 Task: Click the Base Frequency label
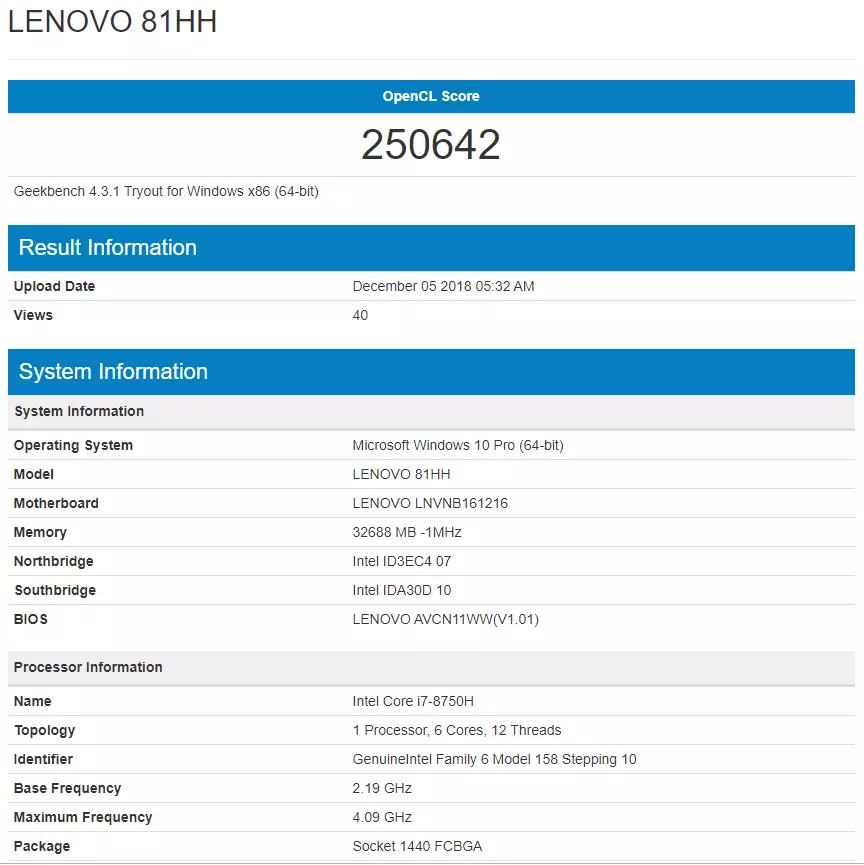[x=67, y=789]
